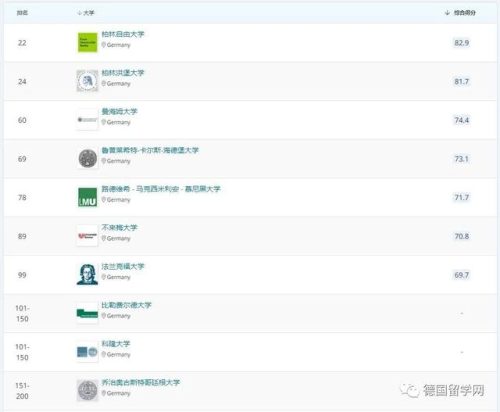The height and width of the screenshot is (412, 500).
Task: Click the Goethe portrait logo of Frankfurt University
Action: click(87, 274)
